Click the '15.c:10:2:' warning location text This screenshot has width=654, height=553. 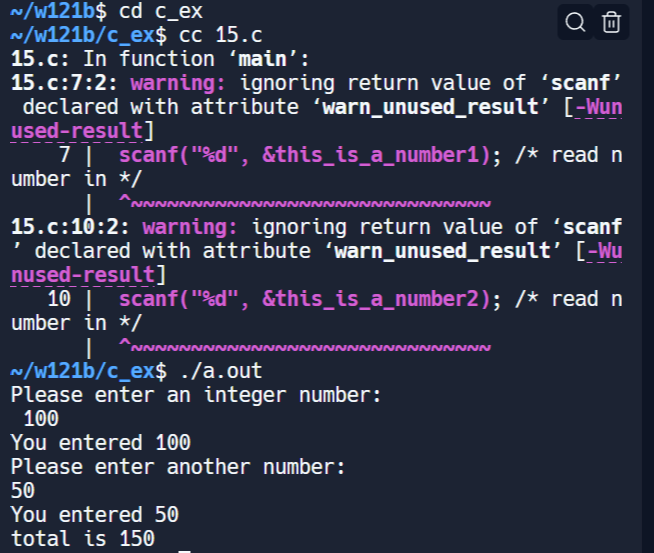coord(70,227)
